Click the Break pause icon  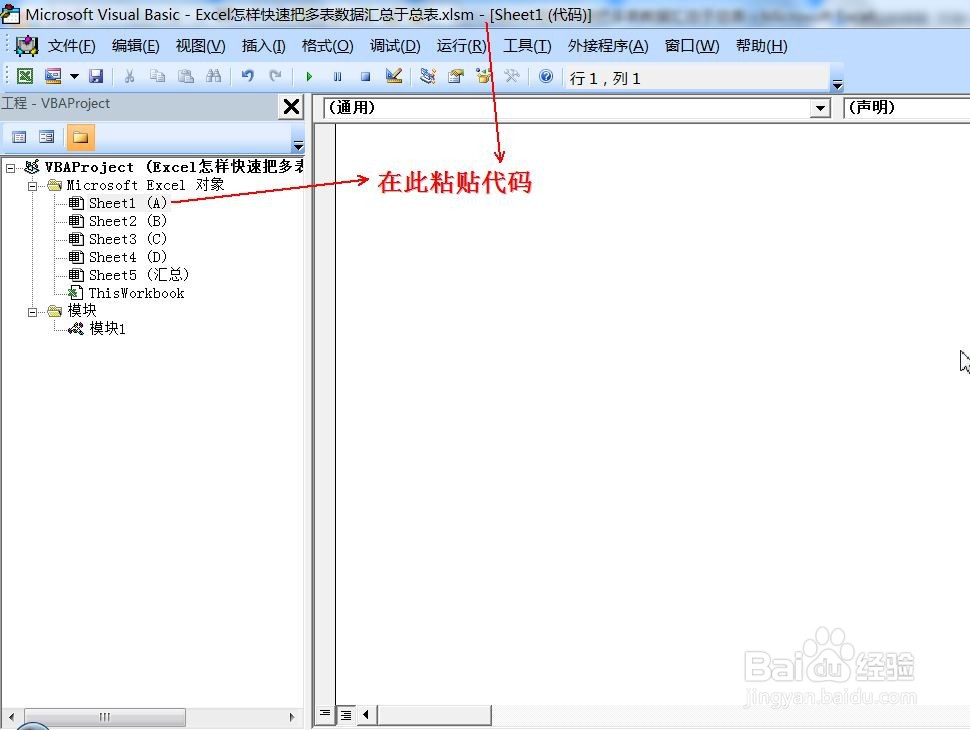pyautogui.click(x=337, y=77)
